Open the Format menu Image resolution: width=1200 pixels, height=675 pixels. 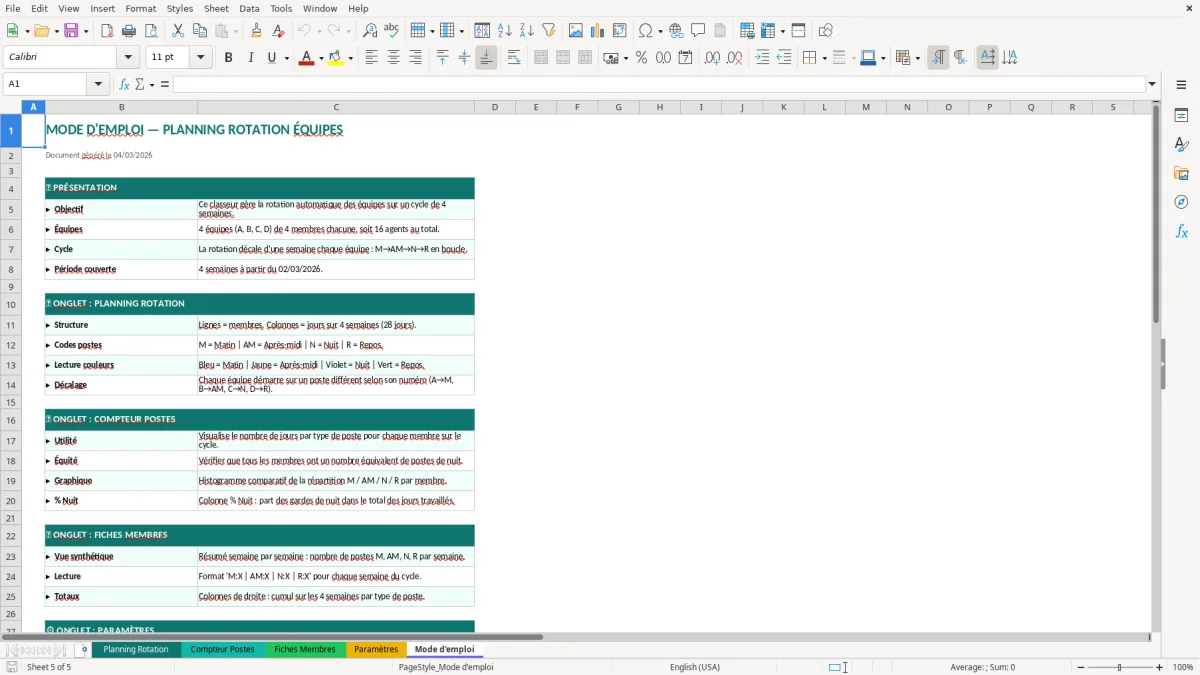140,8
